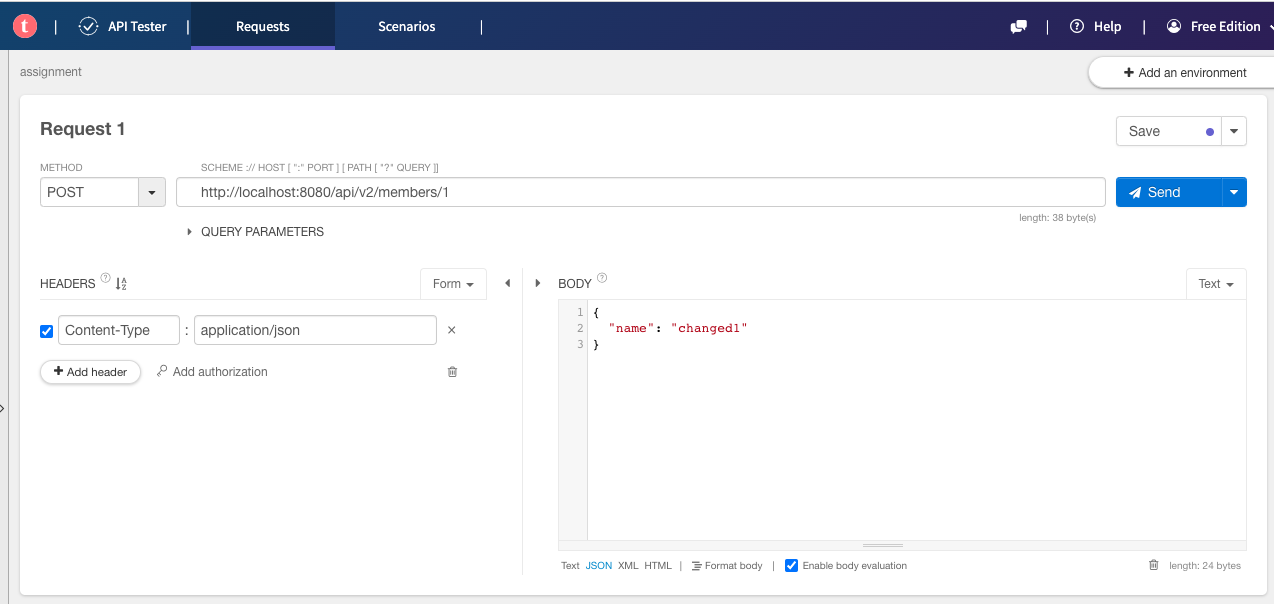1274x604 pixels.
Task: Open the chat feedback icon
Action: click(x=1018, y=27)
